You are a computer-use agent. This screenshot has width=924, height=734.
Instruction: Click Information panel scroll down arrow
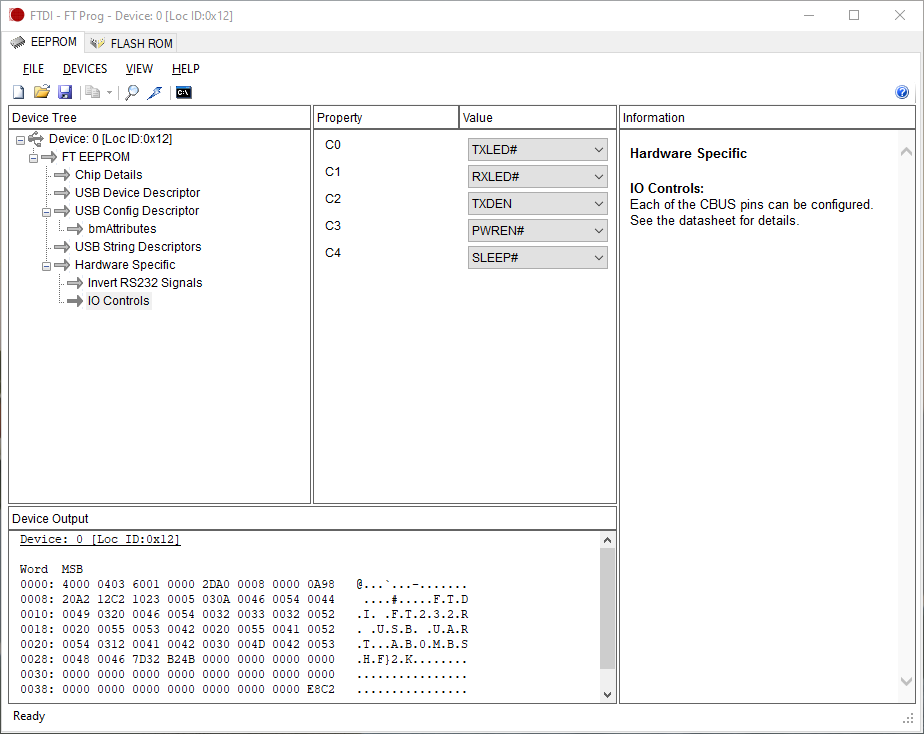[906, 681]
